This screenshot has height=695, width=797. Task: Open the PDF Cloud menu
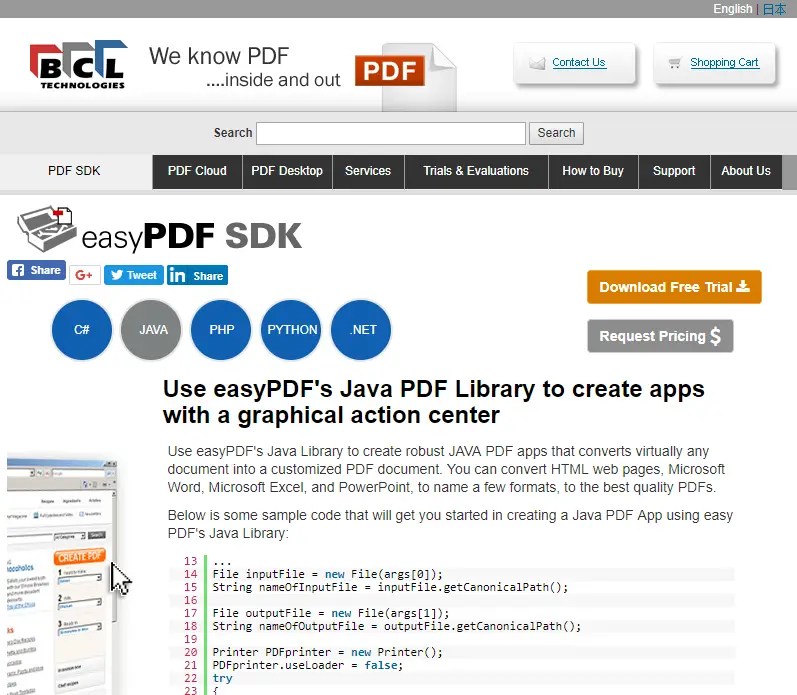197,171
